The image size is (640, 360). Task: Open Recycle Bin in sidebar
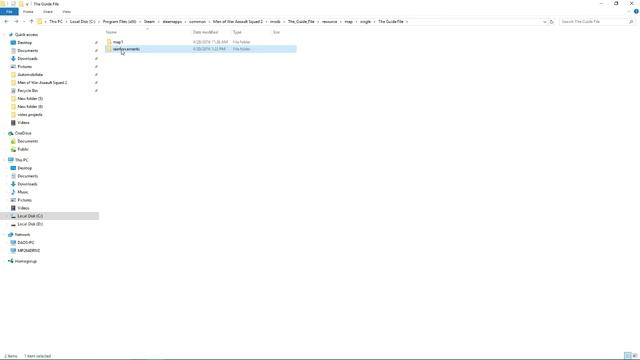point(27,91)
